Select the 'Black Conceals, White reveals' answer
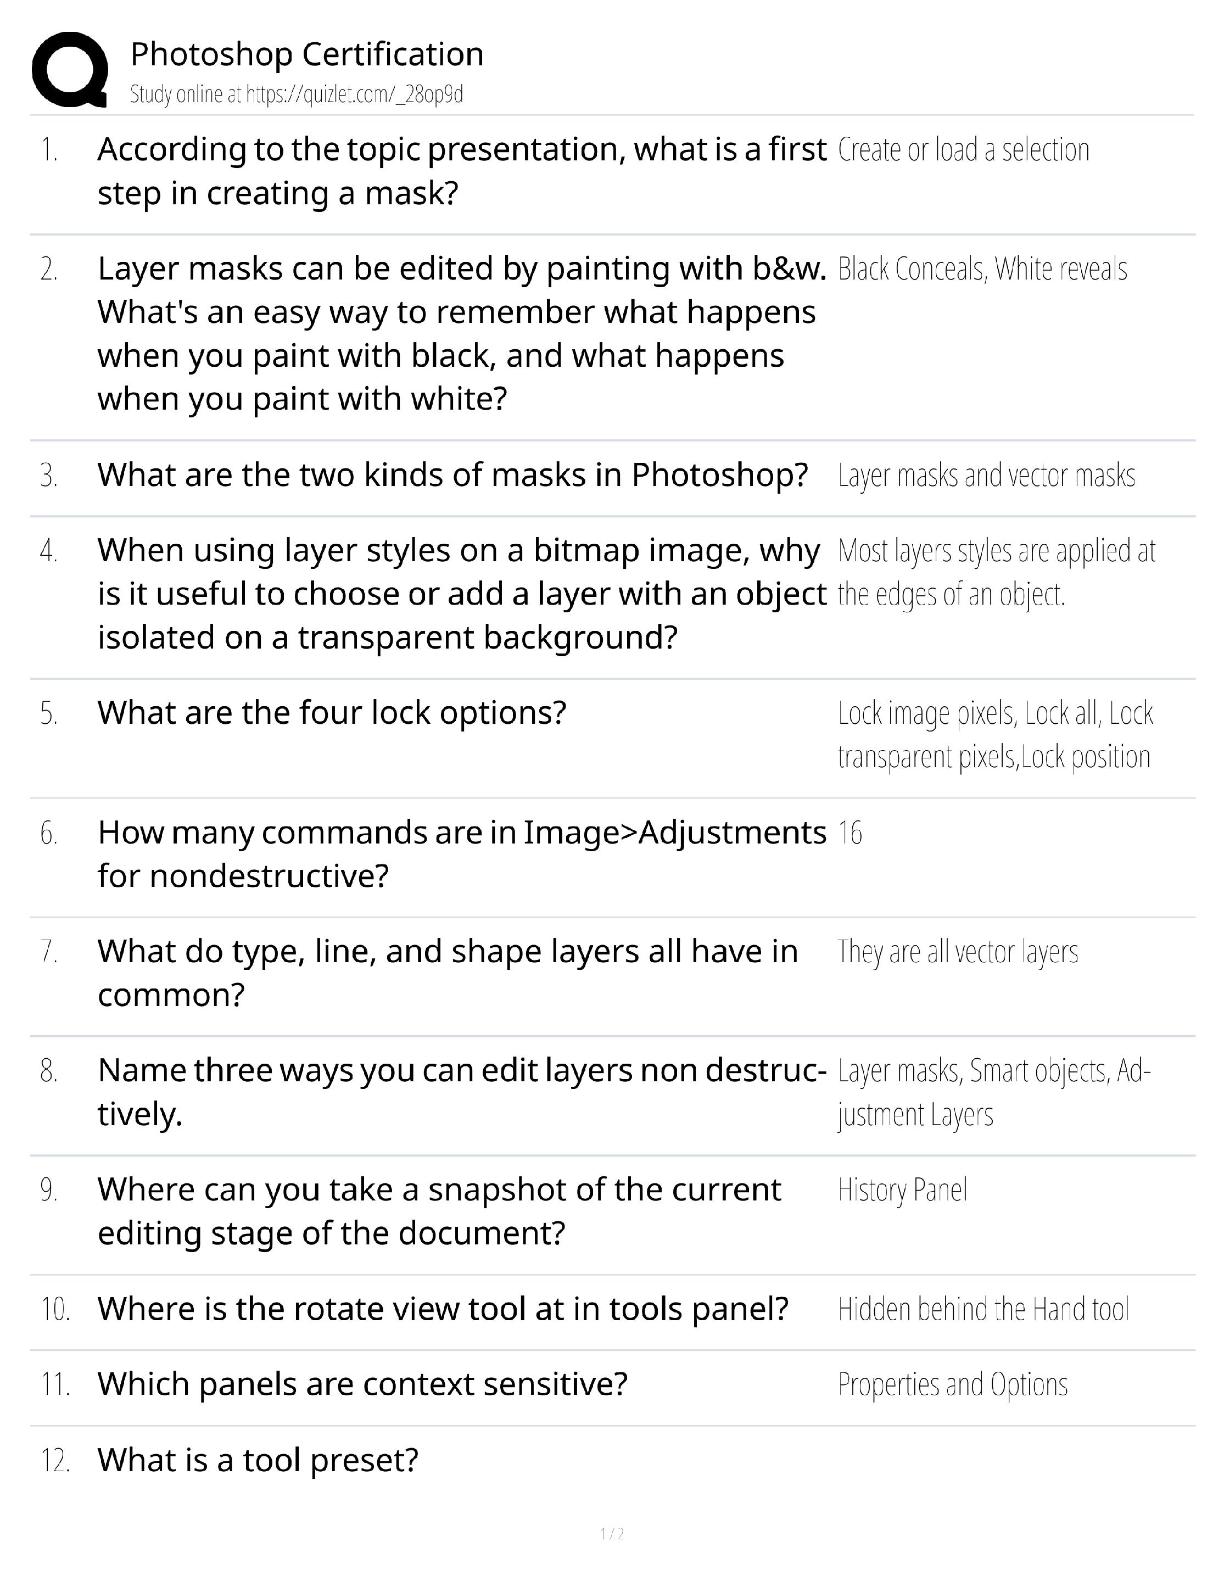The image size is (1224, 1584). (x=982, y=269)
